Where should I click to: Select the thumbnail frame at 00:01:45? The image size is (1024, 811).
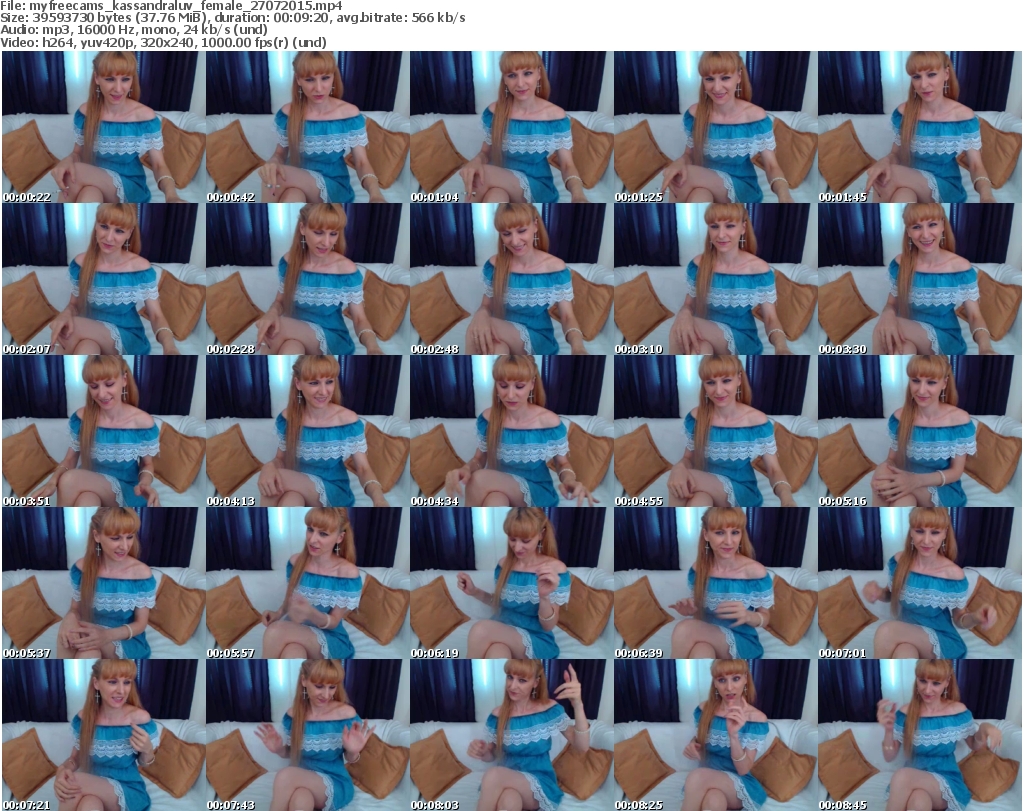(x=920, y=127)
